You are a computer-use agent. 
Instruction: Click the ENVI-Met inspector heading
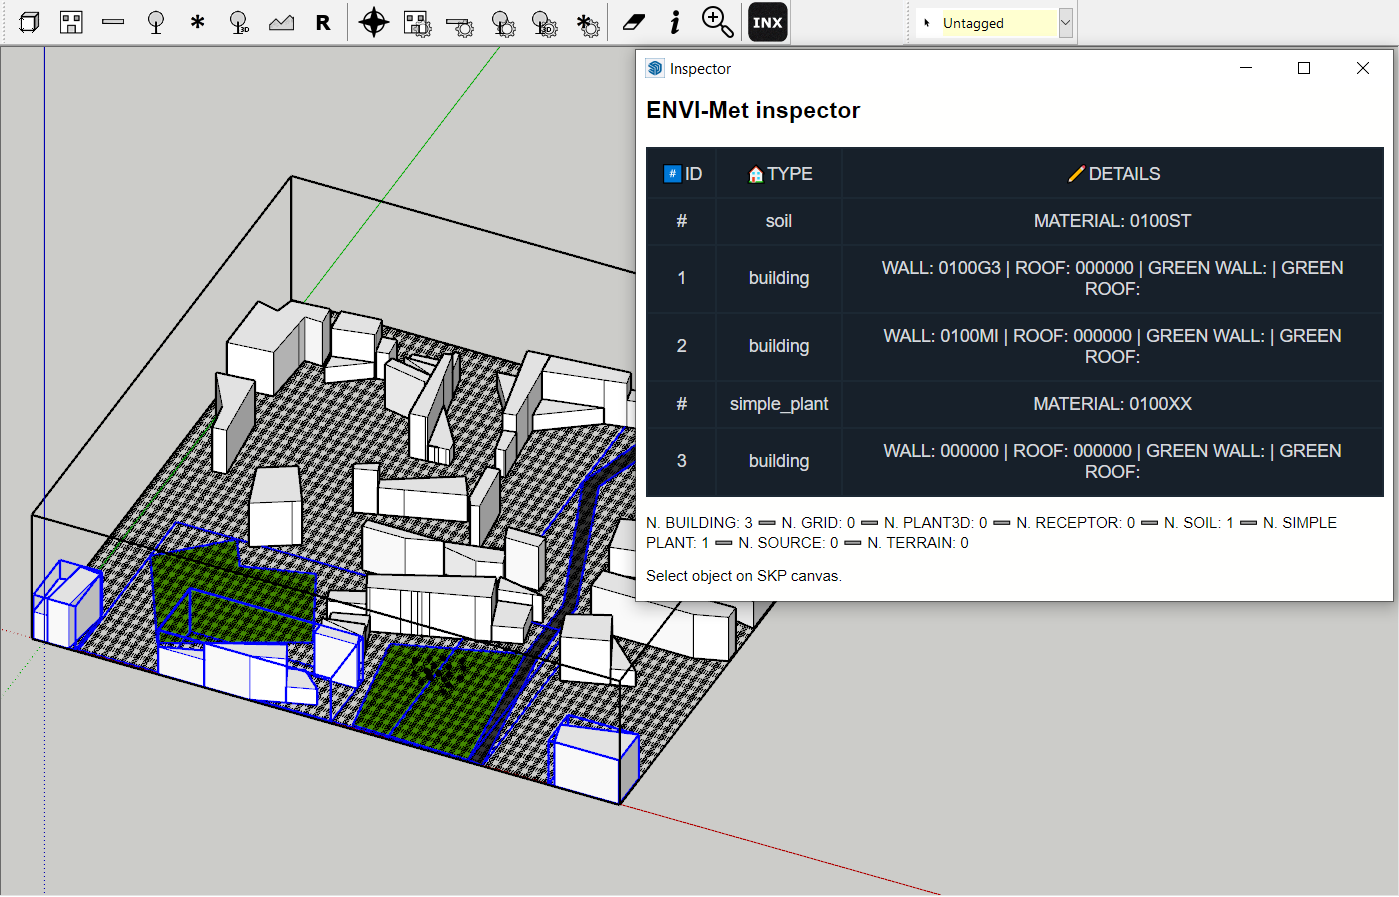[x=753, y=110]
